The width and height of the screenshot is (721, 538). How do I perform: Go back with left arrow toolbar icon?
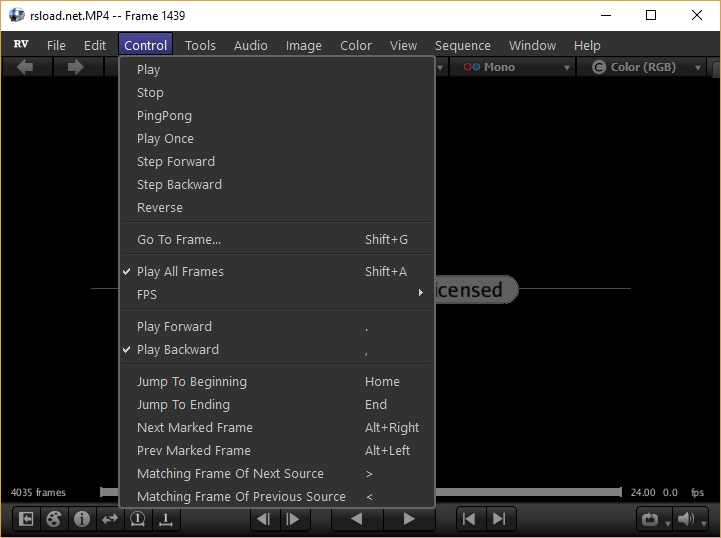[x=26, y=67]
